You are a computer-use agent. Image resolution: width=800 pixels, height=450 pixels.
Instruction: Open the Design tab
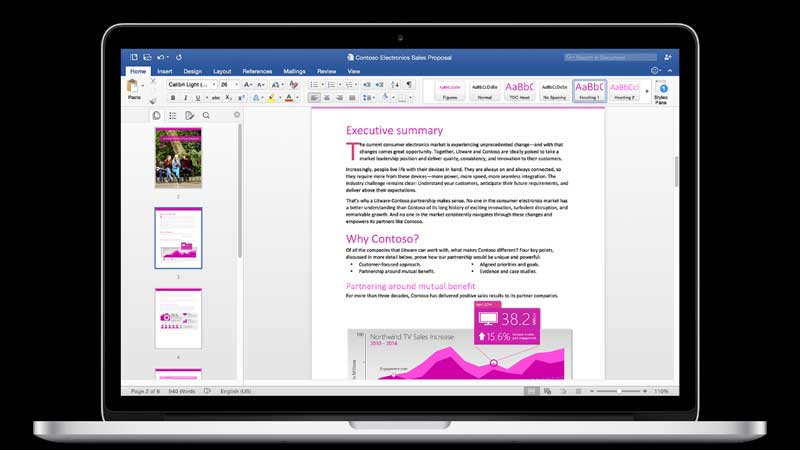[192, 71]
